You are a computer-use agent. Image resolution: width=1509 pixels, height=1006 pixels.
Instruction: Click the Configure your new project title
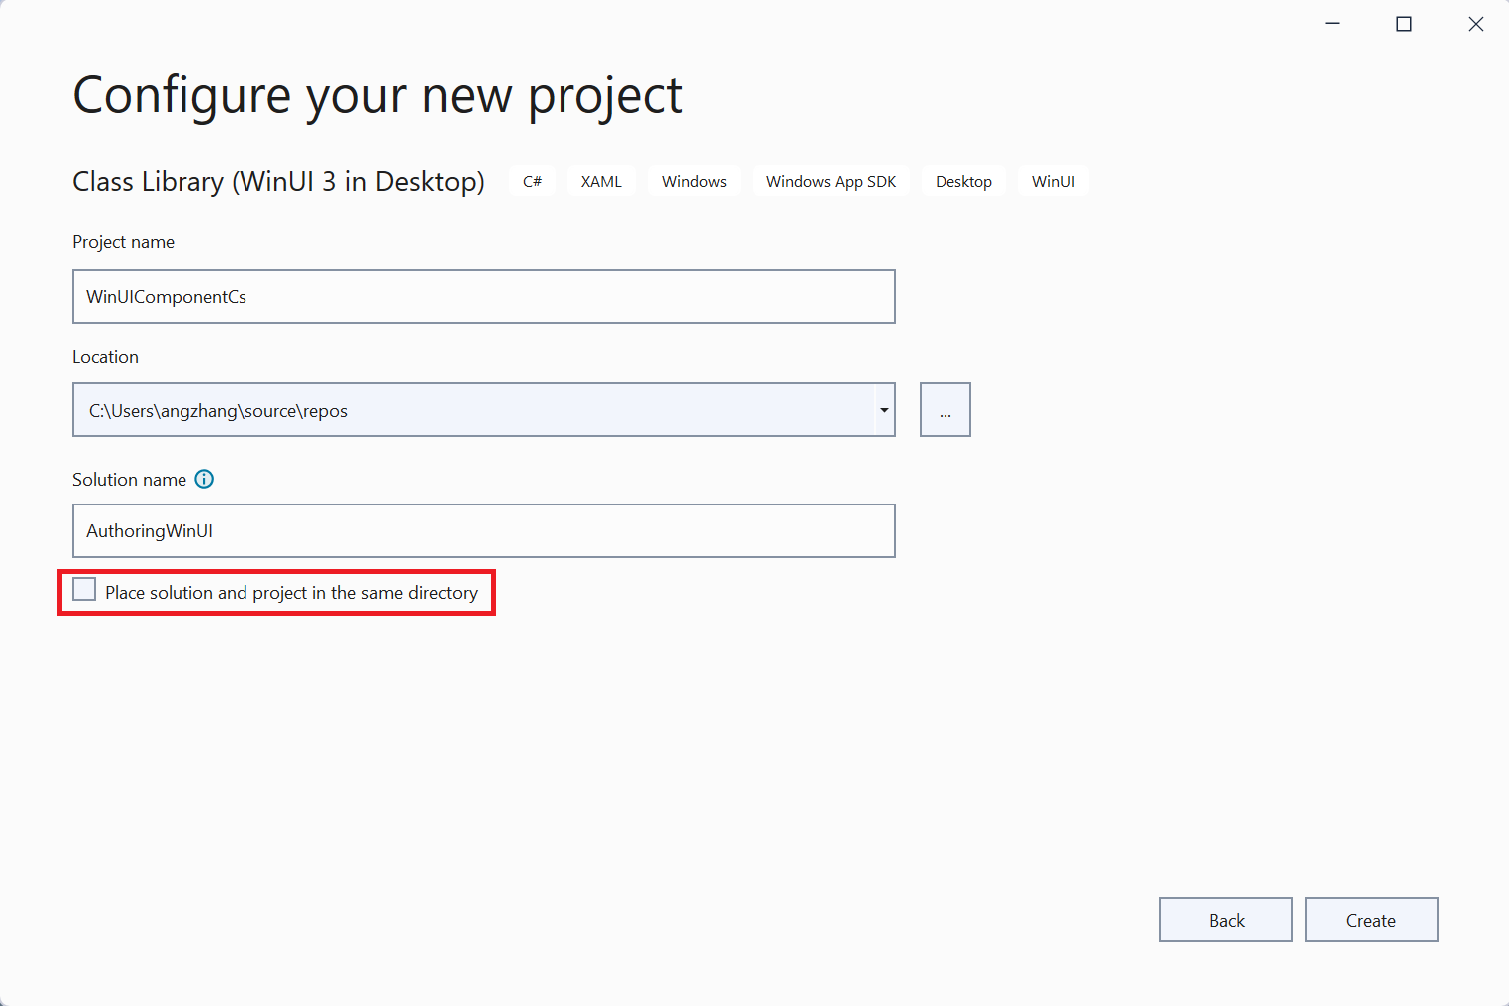click(x=377, y=94)
